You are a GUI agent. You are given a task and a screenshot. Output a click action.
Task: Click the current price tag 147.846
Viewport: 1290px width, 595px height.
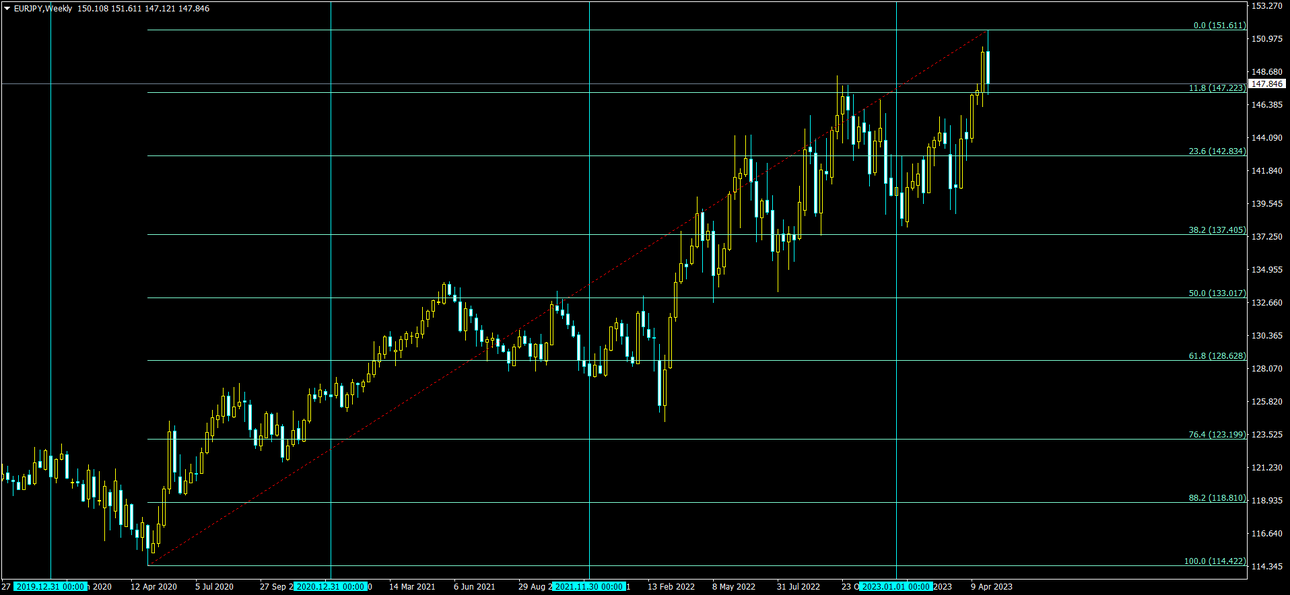point(1268,85)
